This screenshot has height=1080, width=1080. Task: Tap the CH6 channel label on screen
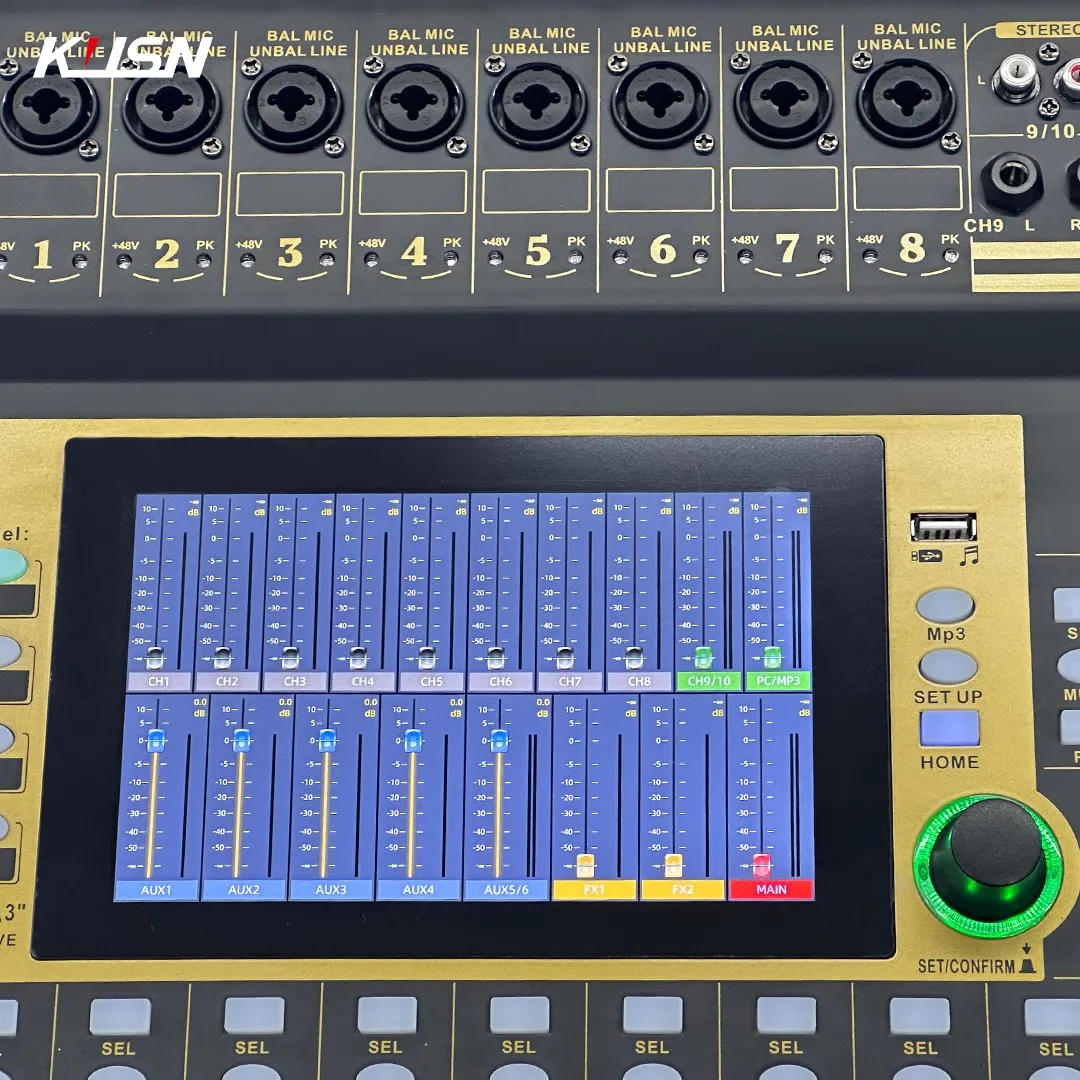[x=500, y=681]
